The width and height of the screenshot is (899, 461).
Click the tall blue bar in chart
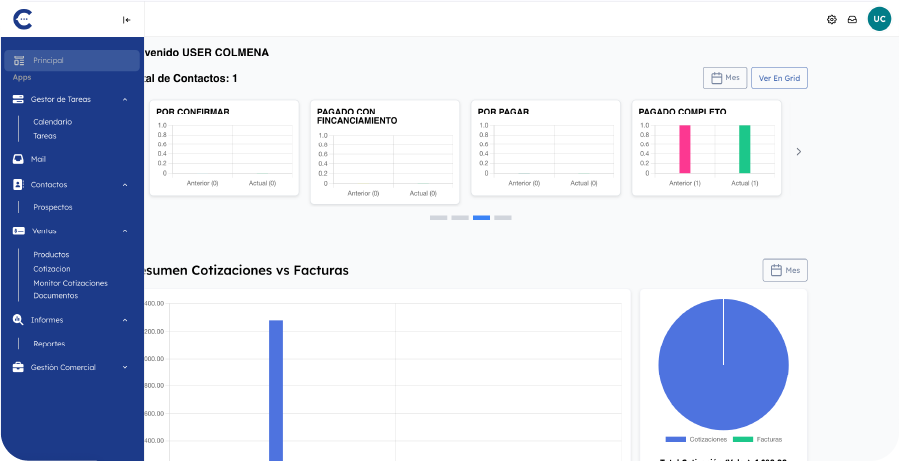(276, 390)
